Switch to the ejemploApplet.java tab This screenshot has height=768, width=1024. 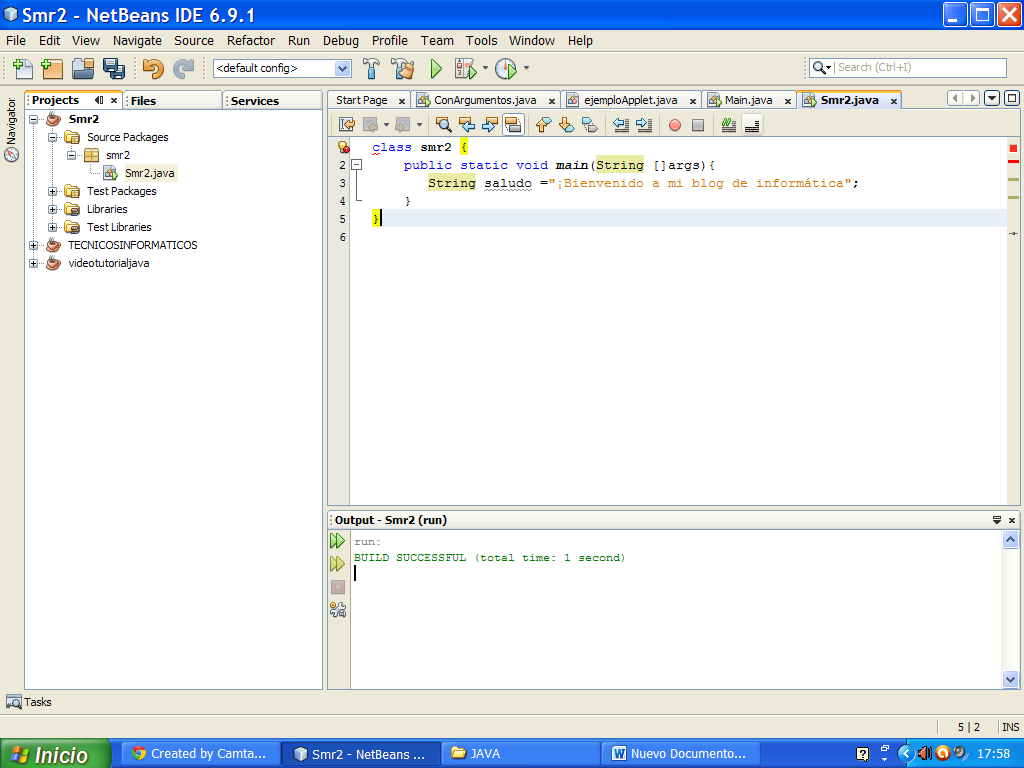point(630,100)
